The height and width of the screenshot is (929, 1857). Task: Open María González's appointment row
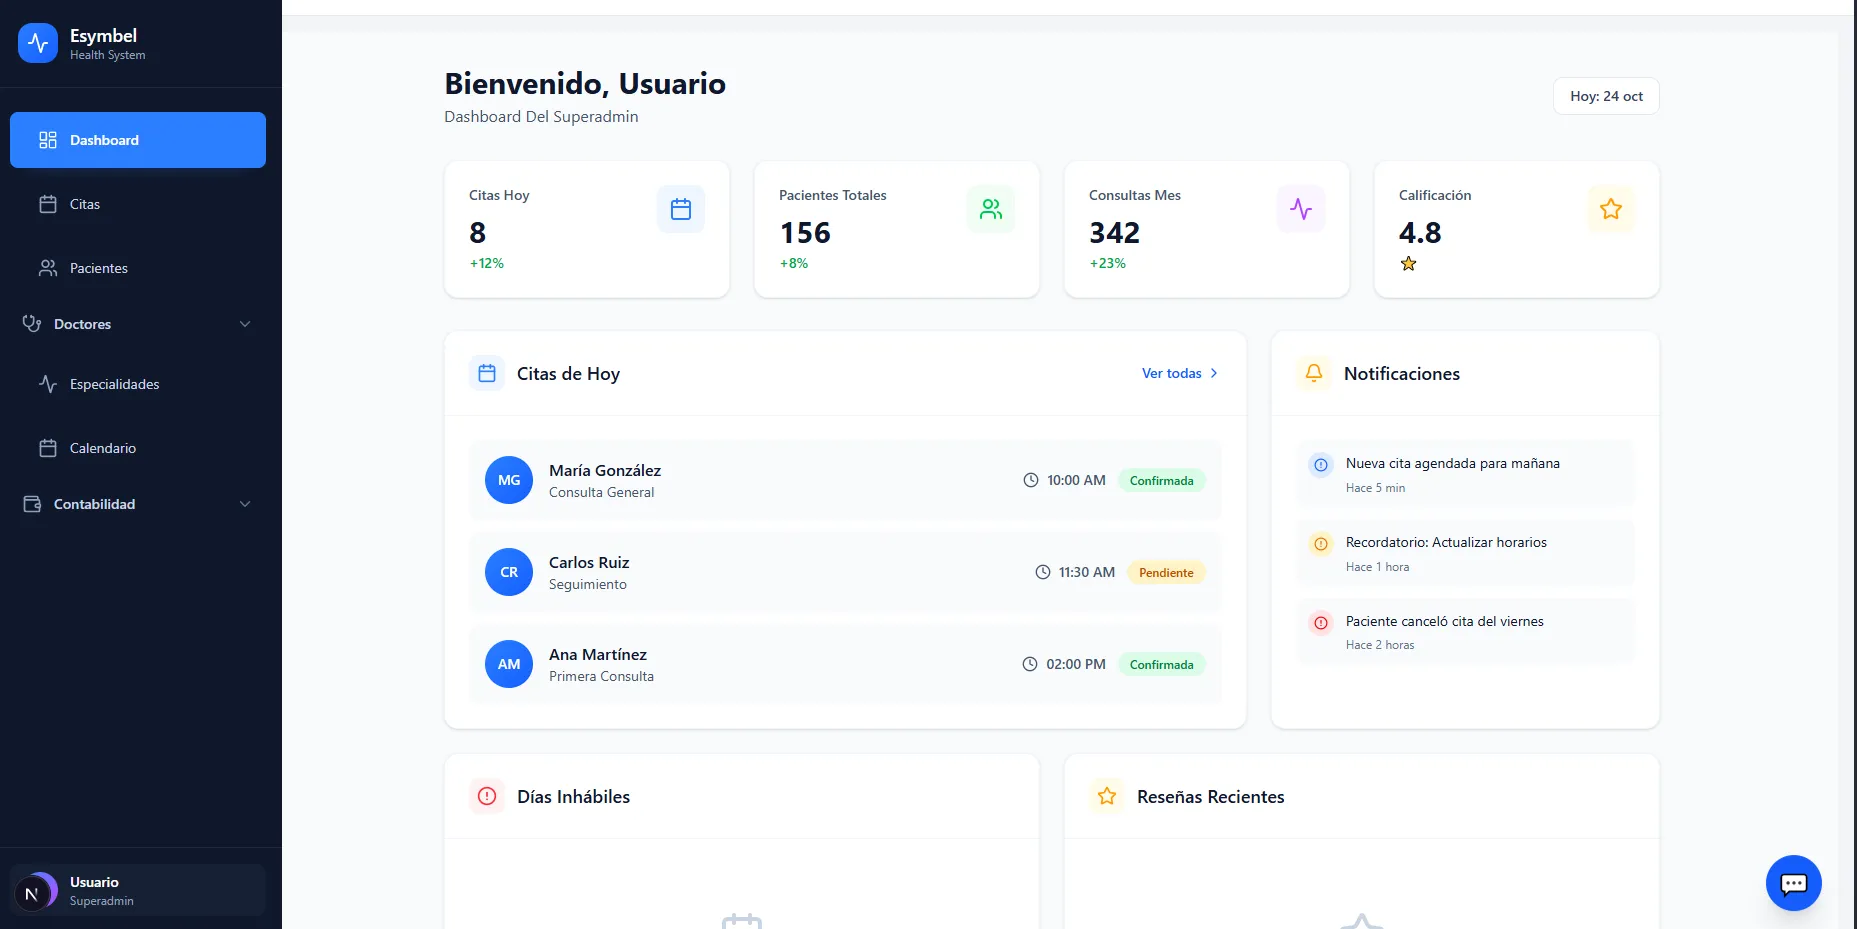tap(844, 480)
